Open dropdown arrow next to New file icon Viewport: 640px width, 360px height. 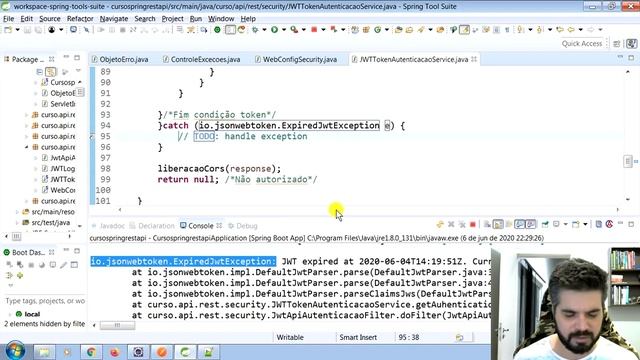pyautogui.click(x=18, y=30)
